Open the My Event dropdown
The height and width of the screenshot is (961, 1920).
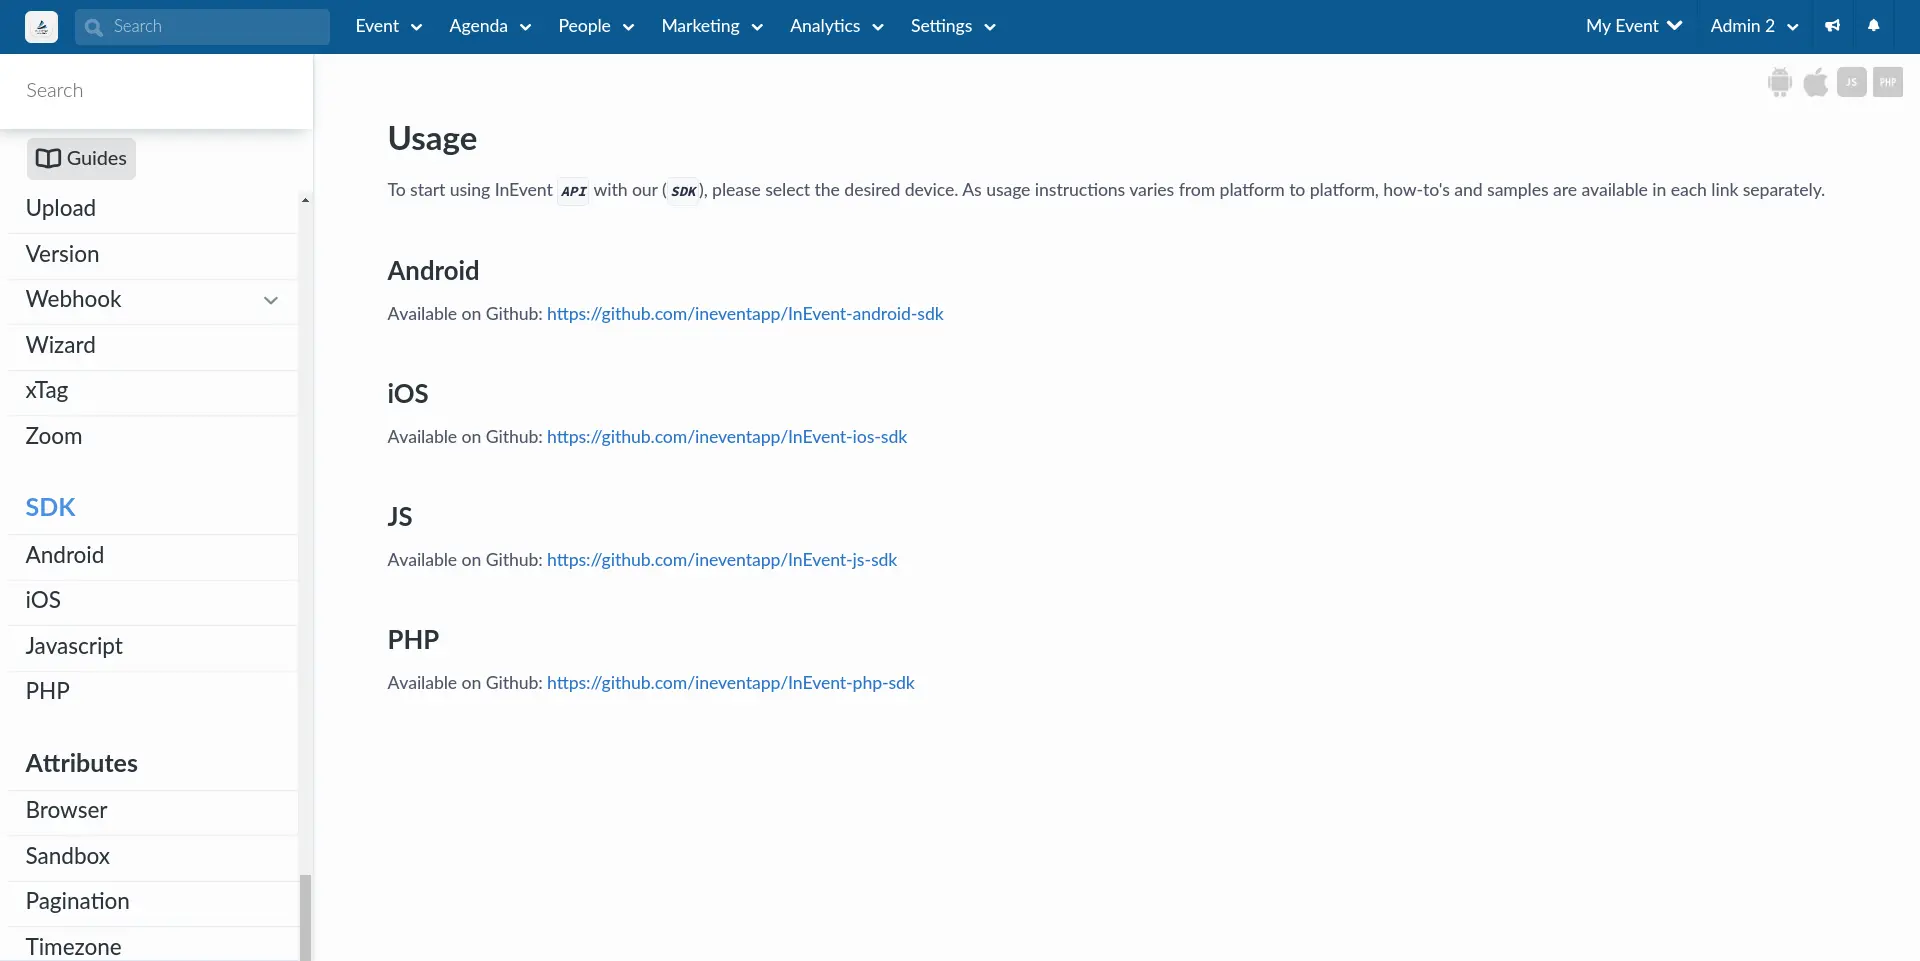tap(1634, 26)
